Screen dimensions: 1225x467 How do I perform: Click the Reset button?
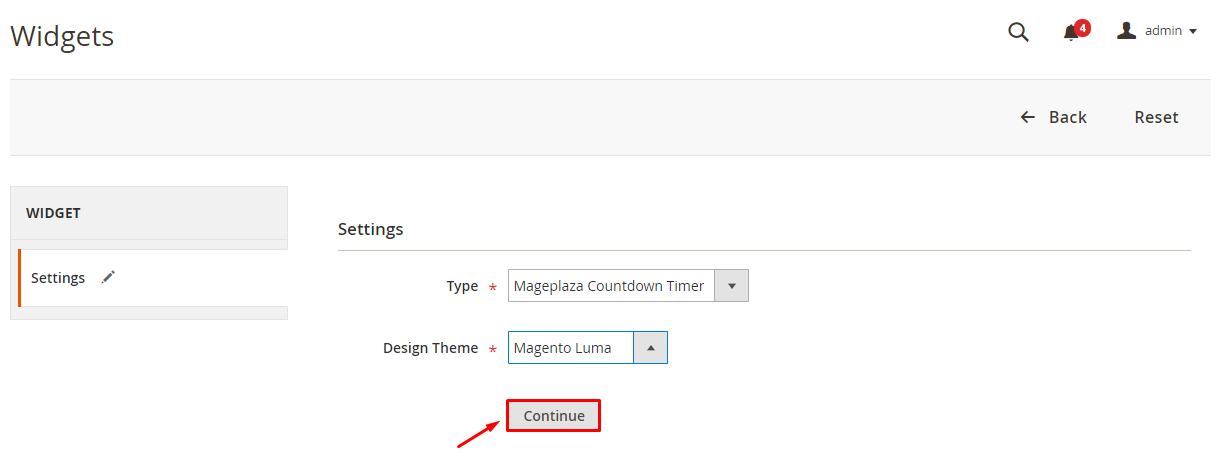(x=1156, y=117)
